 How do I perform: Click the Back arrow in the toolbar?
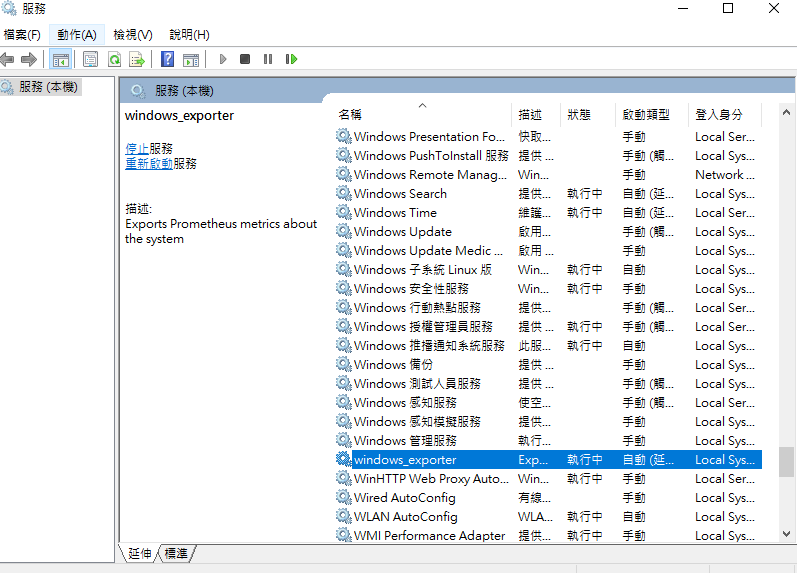point(8,60)
